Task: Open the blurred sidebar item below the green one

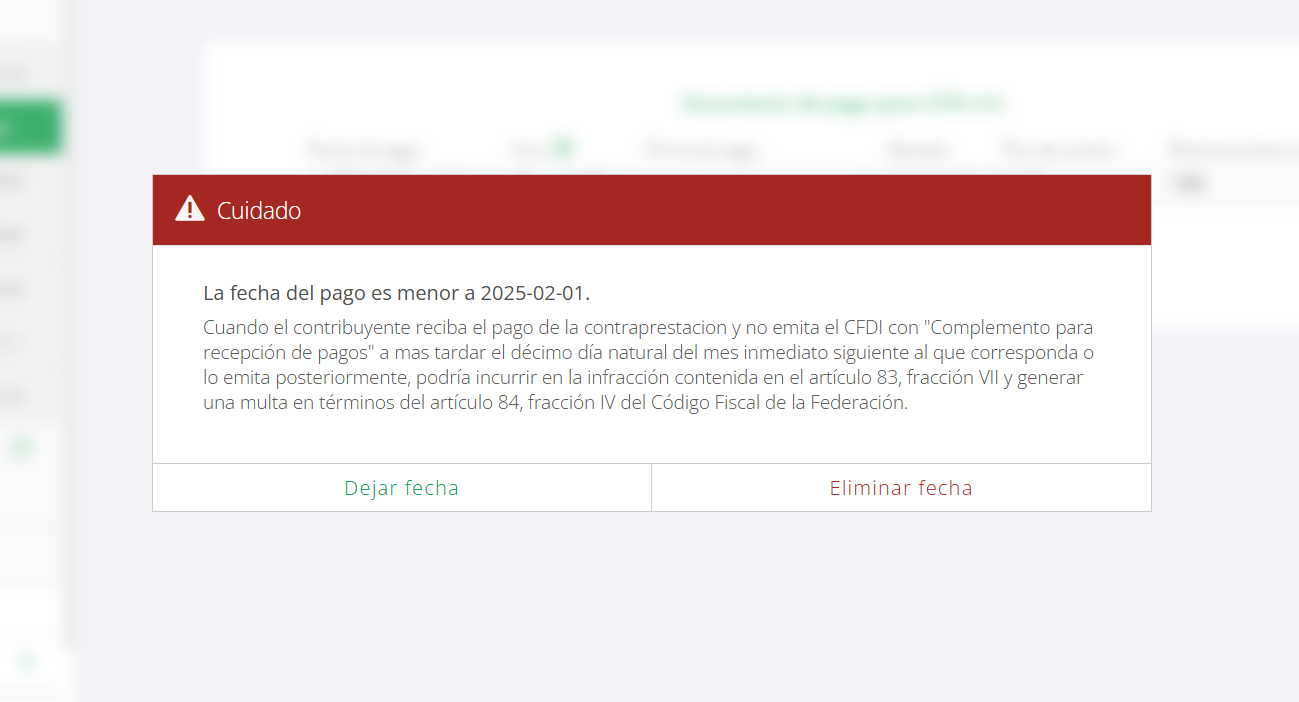Action: point(14,182)
